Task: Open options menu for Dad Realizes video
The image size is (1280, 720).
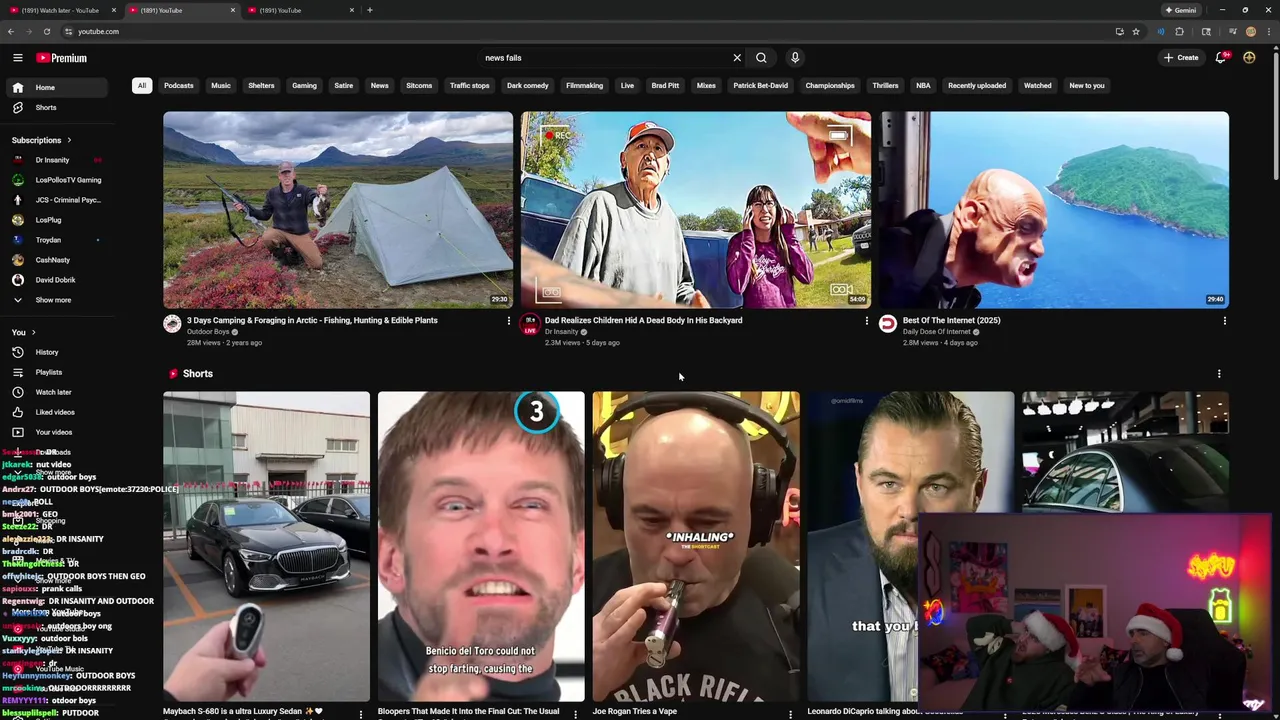Action: [x=866, y=321]
